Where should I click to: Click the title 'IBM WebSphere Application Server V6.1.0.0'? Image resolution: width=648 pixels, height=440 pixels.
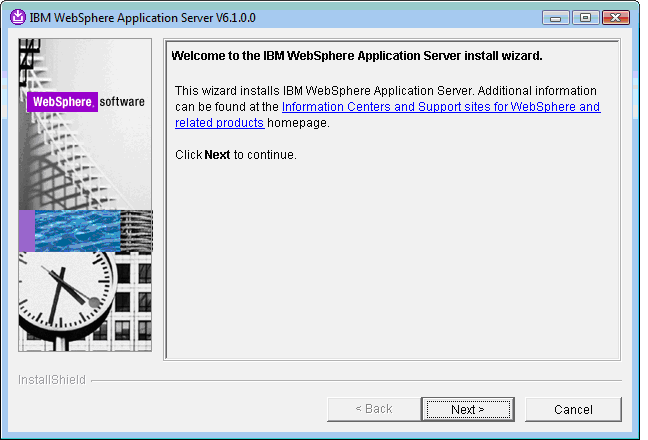point(143,18)
